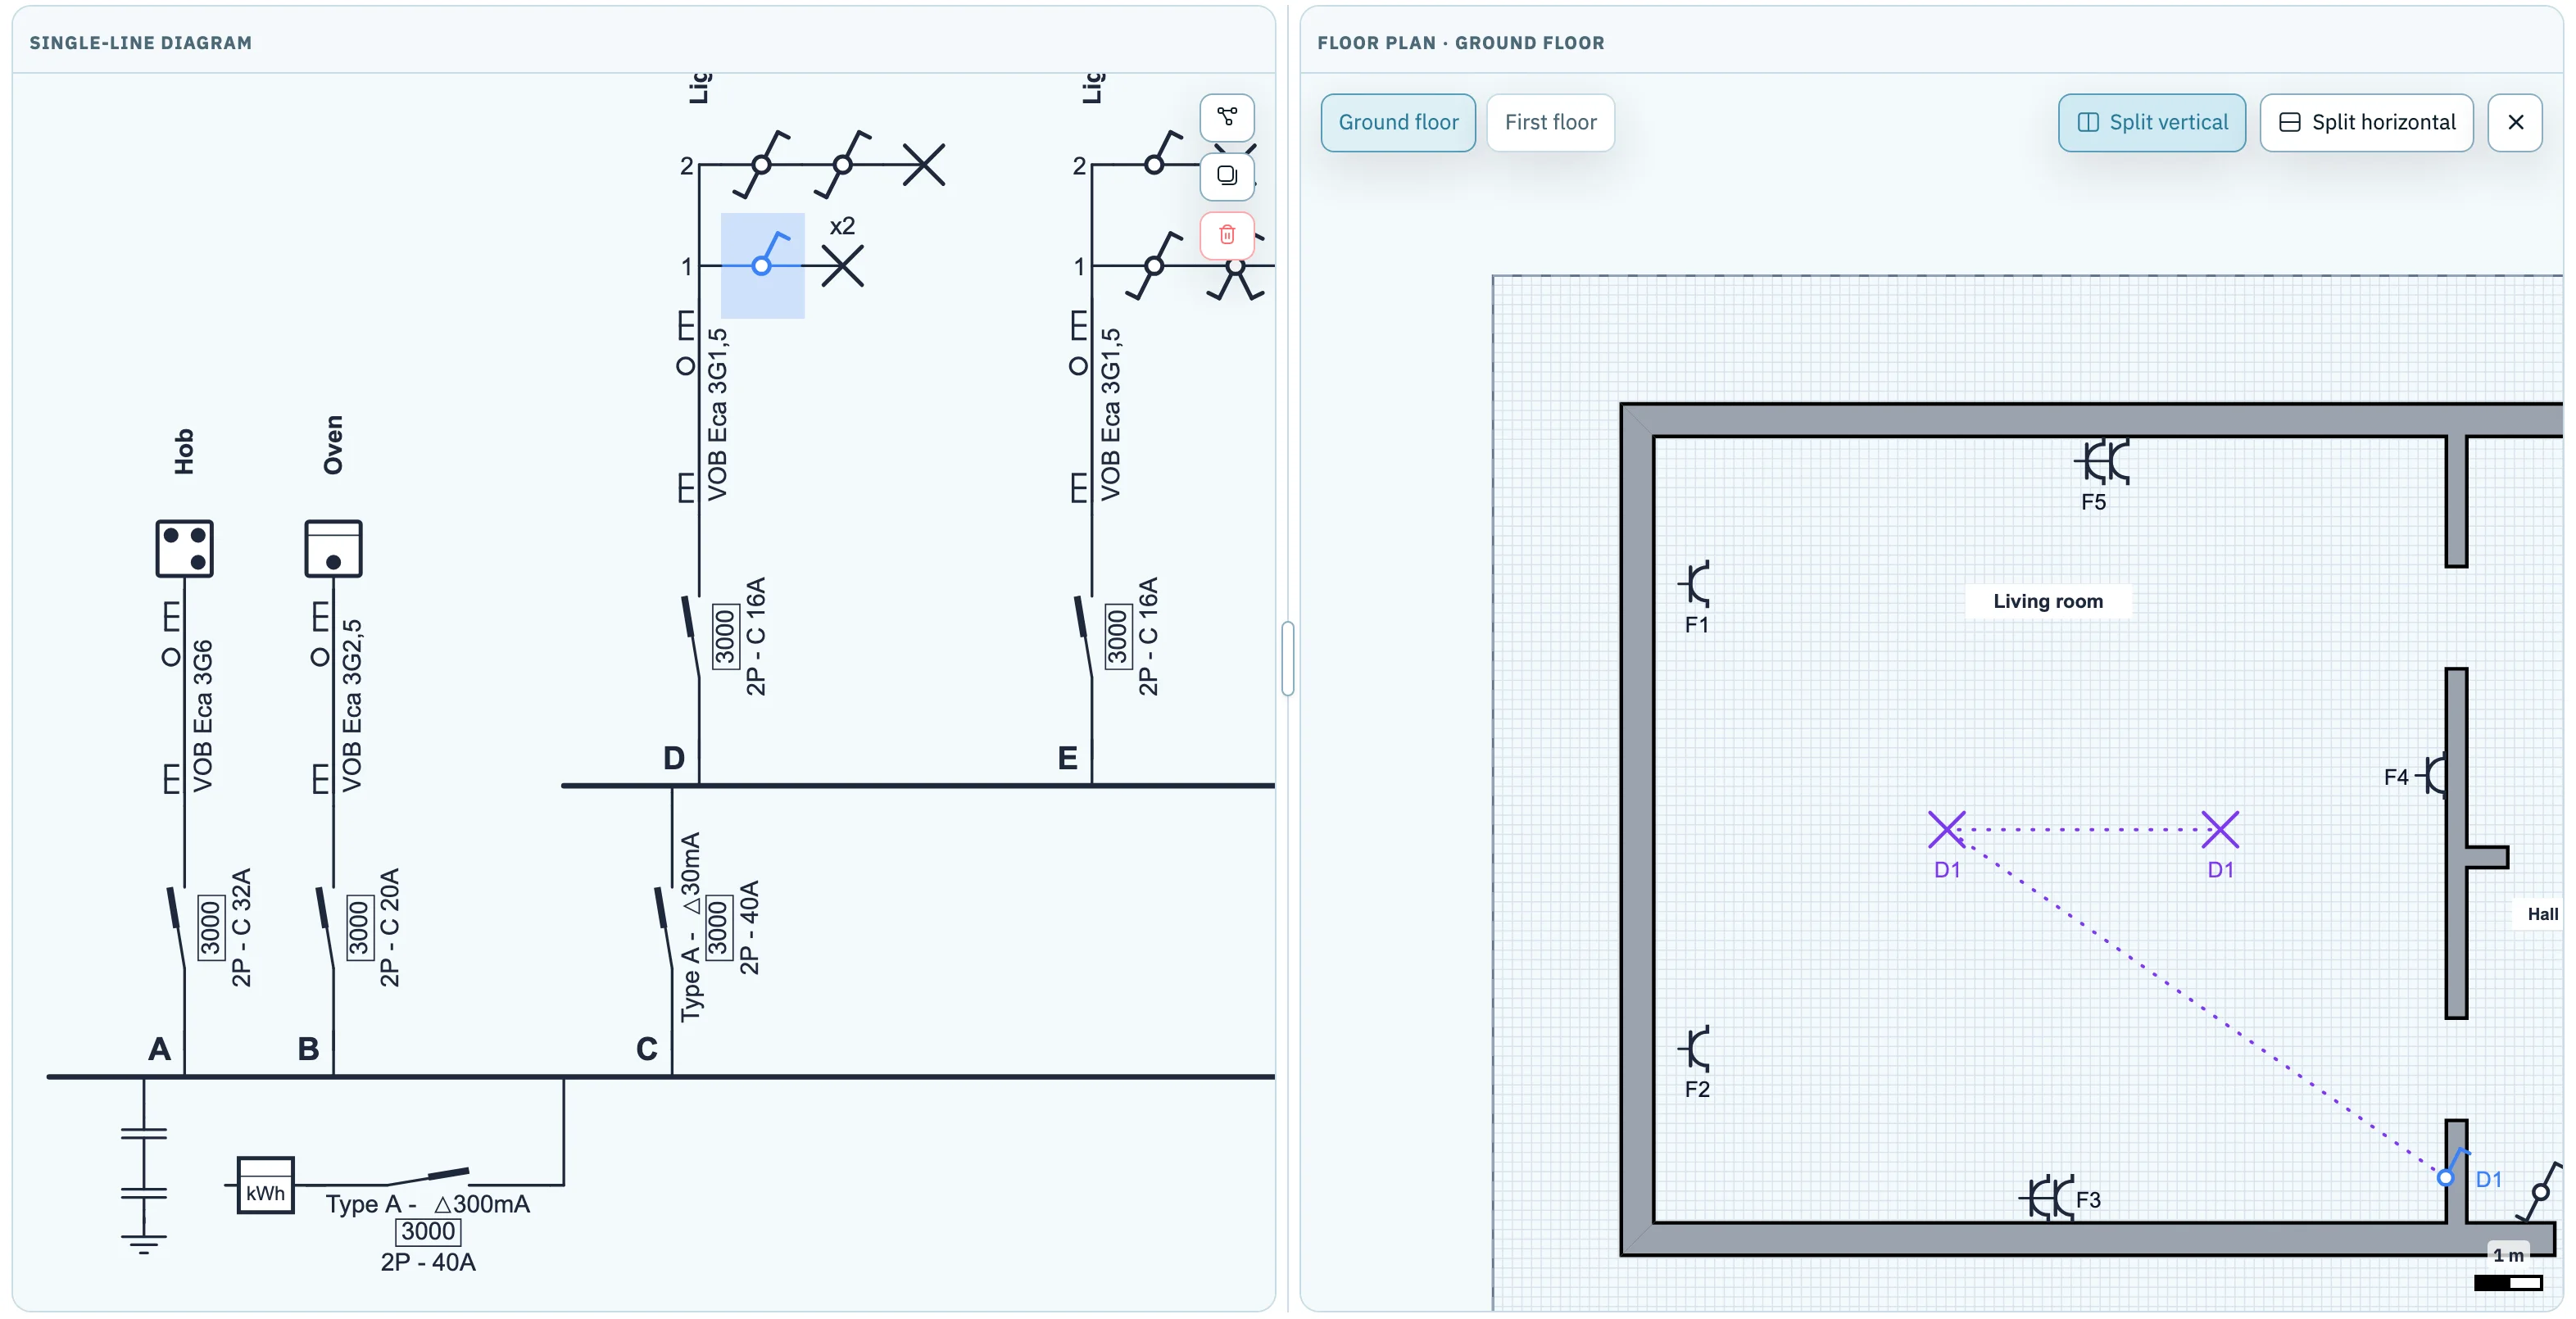The width and height of the screenshot is (2576, 1319).
Task: Select socket F4 on the right wall
Action: [2432, 775]
